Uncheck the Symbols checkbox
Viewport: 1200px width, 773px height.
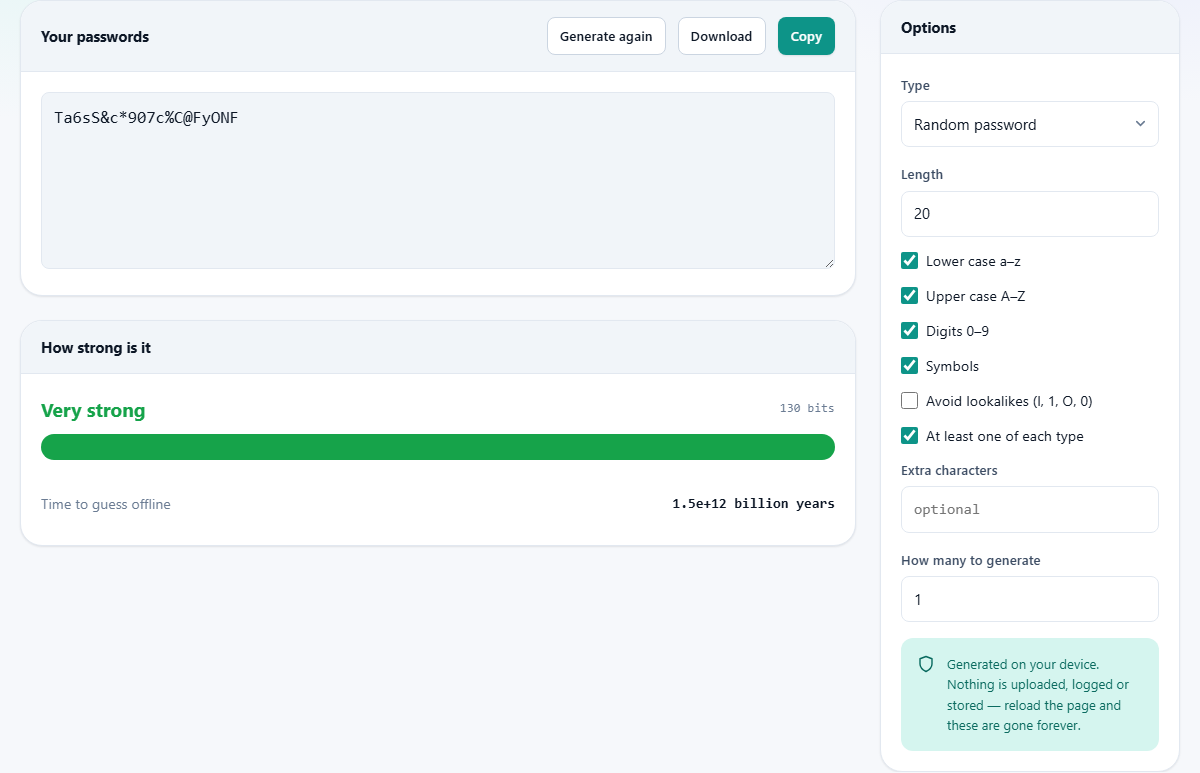(x=910, y=366)
